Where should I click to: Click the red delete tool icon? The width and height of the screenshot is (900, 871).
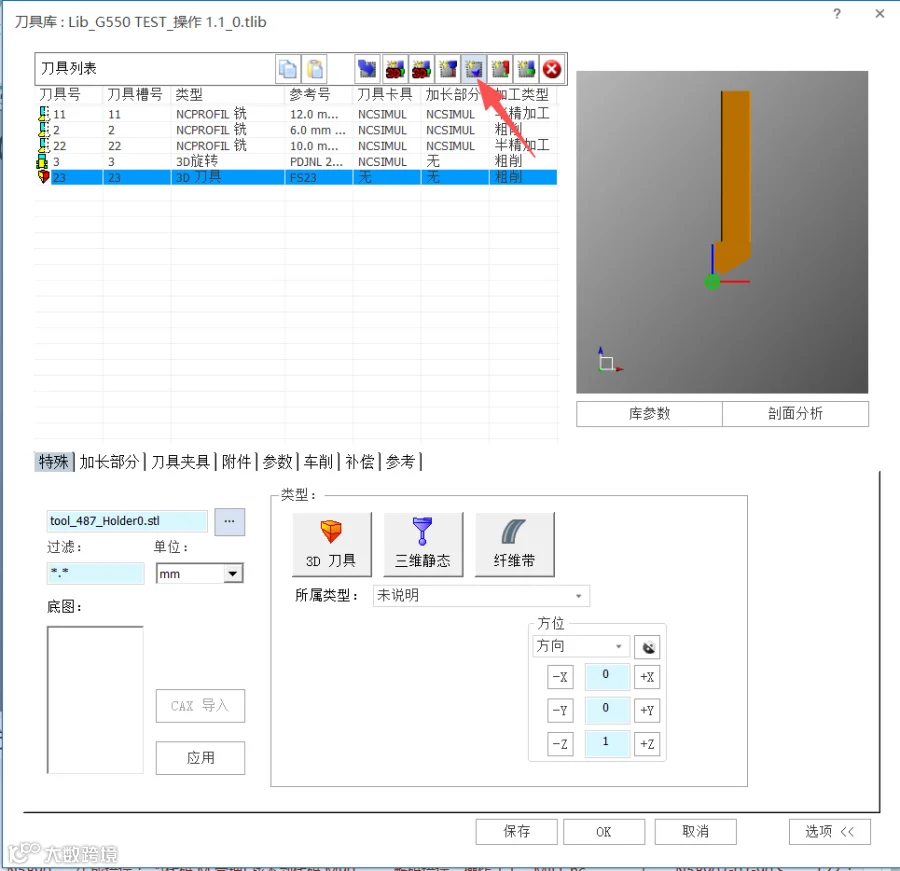pyautogui.click(x=552, y=69)
